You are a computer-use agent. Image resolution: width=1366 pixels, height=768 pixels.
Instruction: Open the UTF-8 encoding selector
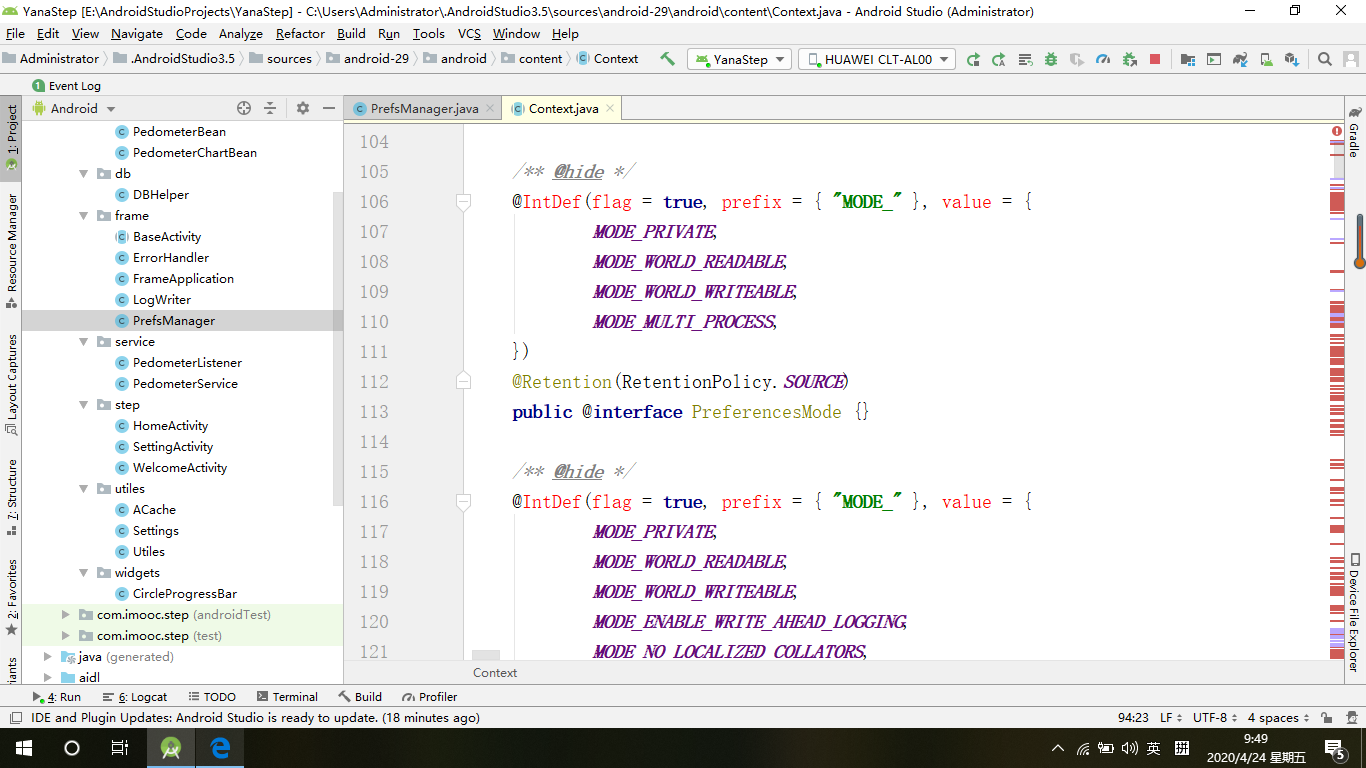click(x=1215, y=718)
